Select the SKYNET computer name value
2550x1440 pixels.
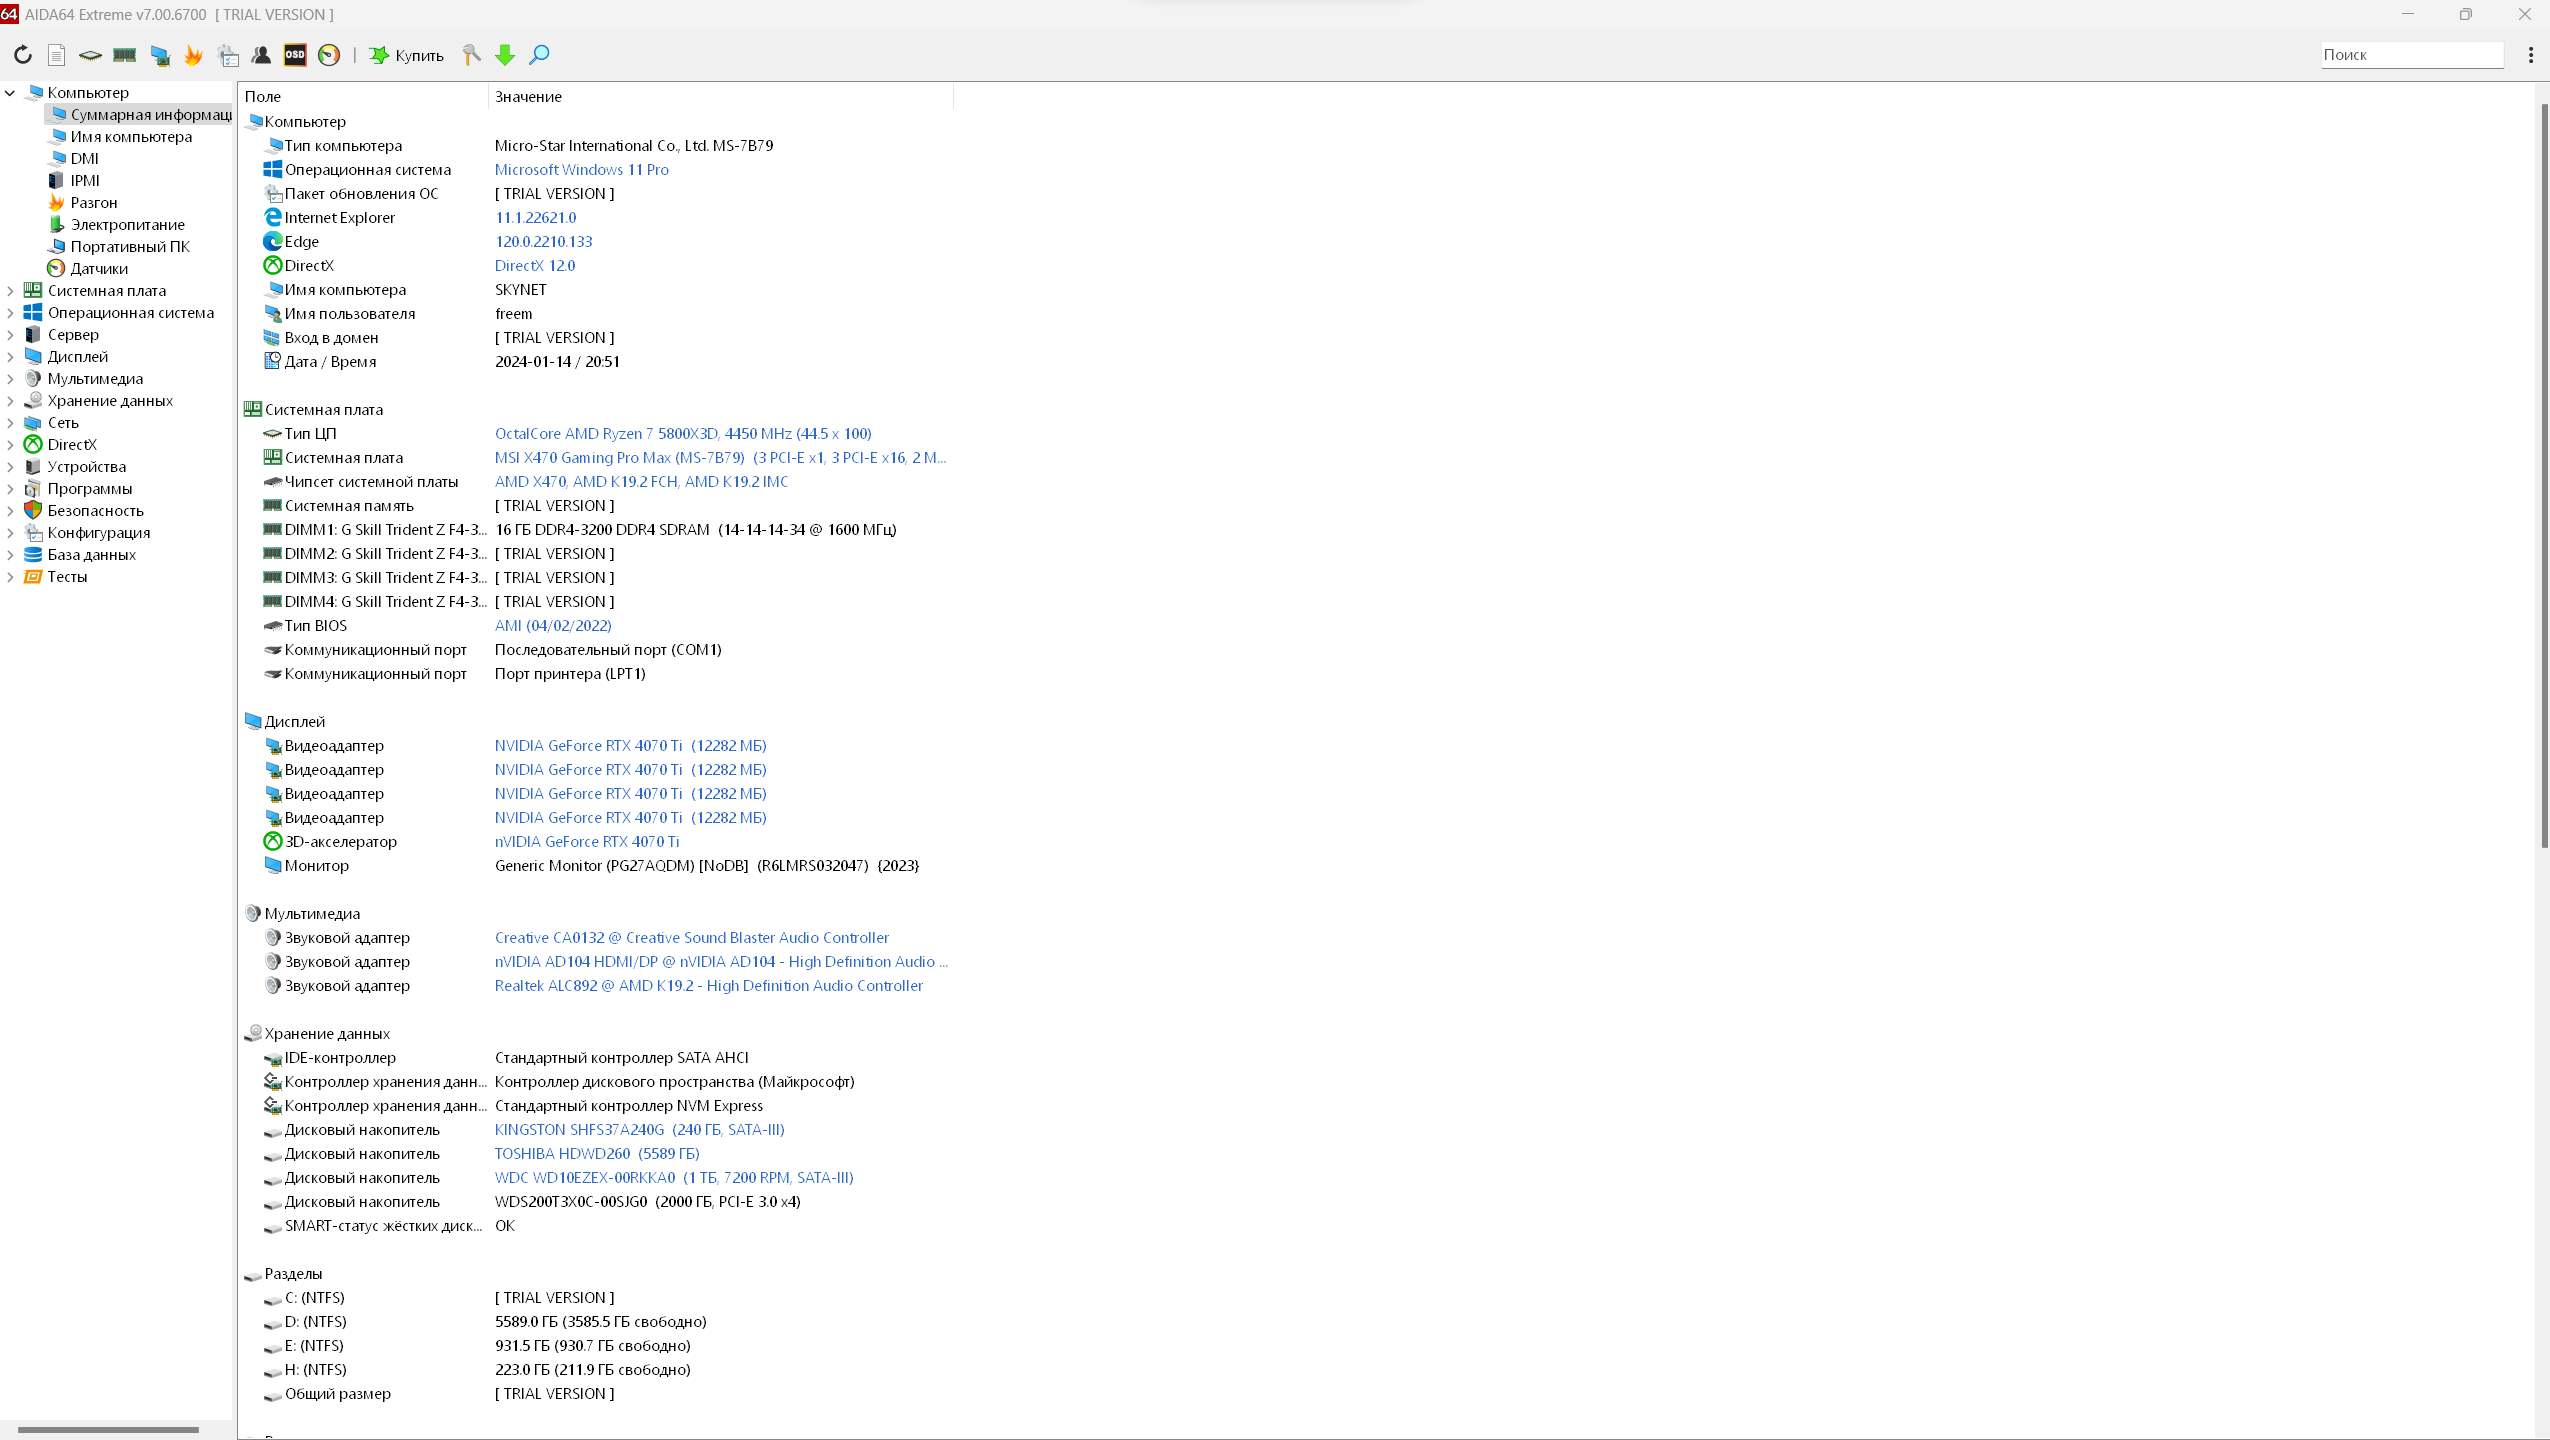pyautogui.click(x=521, y=290)
